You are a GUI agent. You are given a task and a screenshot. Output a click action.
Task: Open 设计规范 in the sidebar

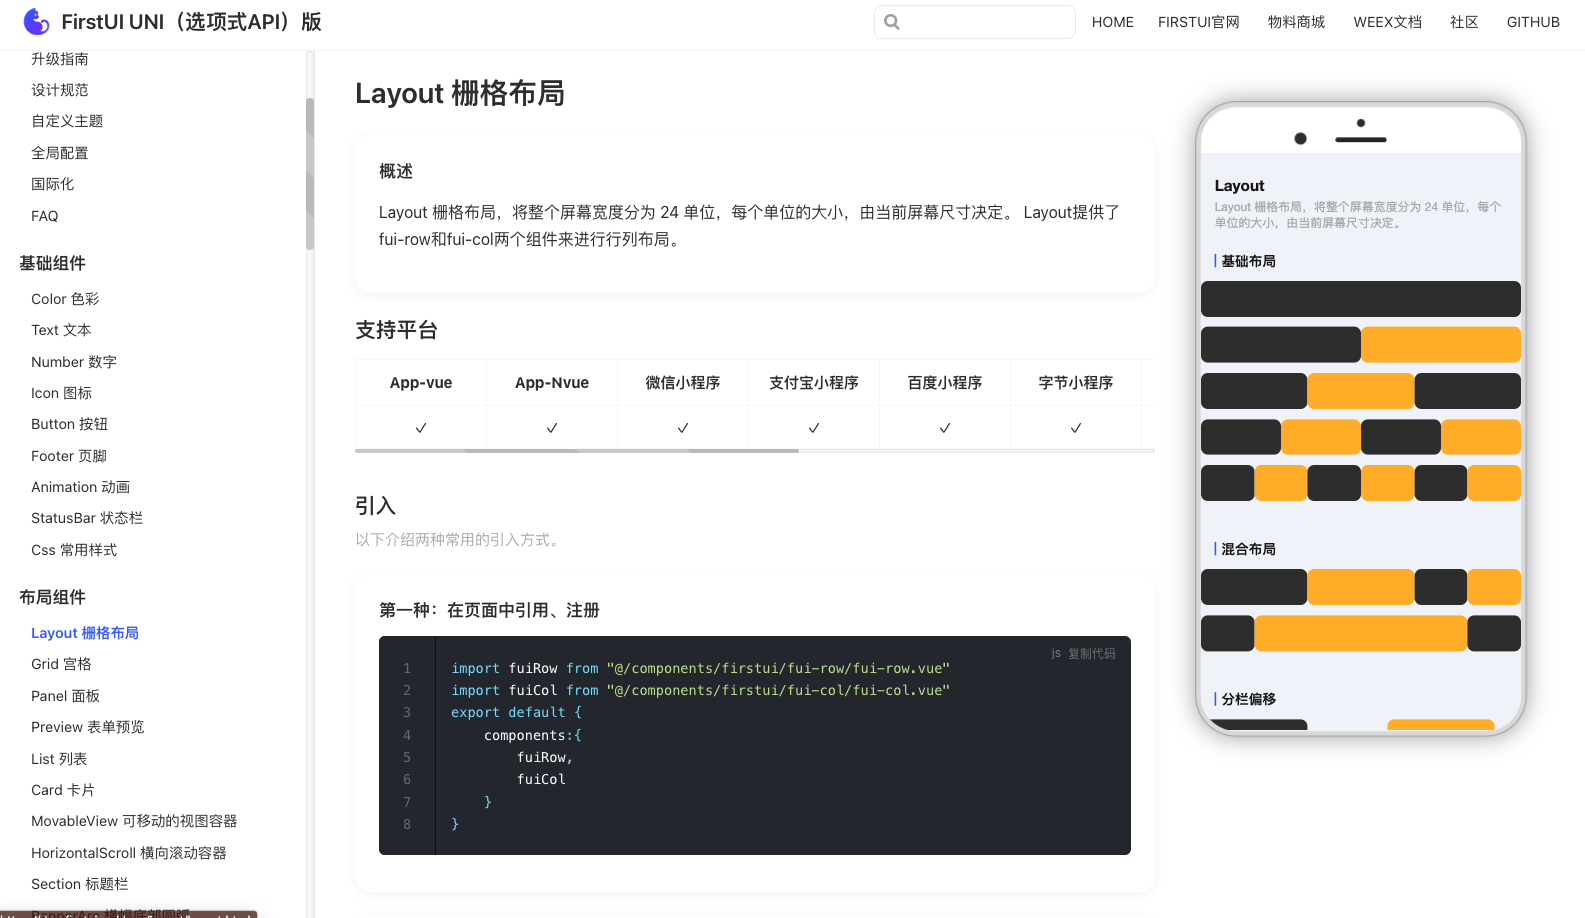pos(60,90)
